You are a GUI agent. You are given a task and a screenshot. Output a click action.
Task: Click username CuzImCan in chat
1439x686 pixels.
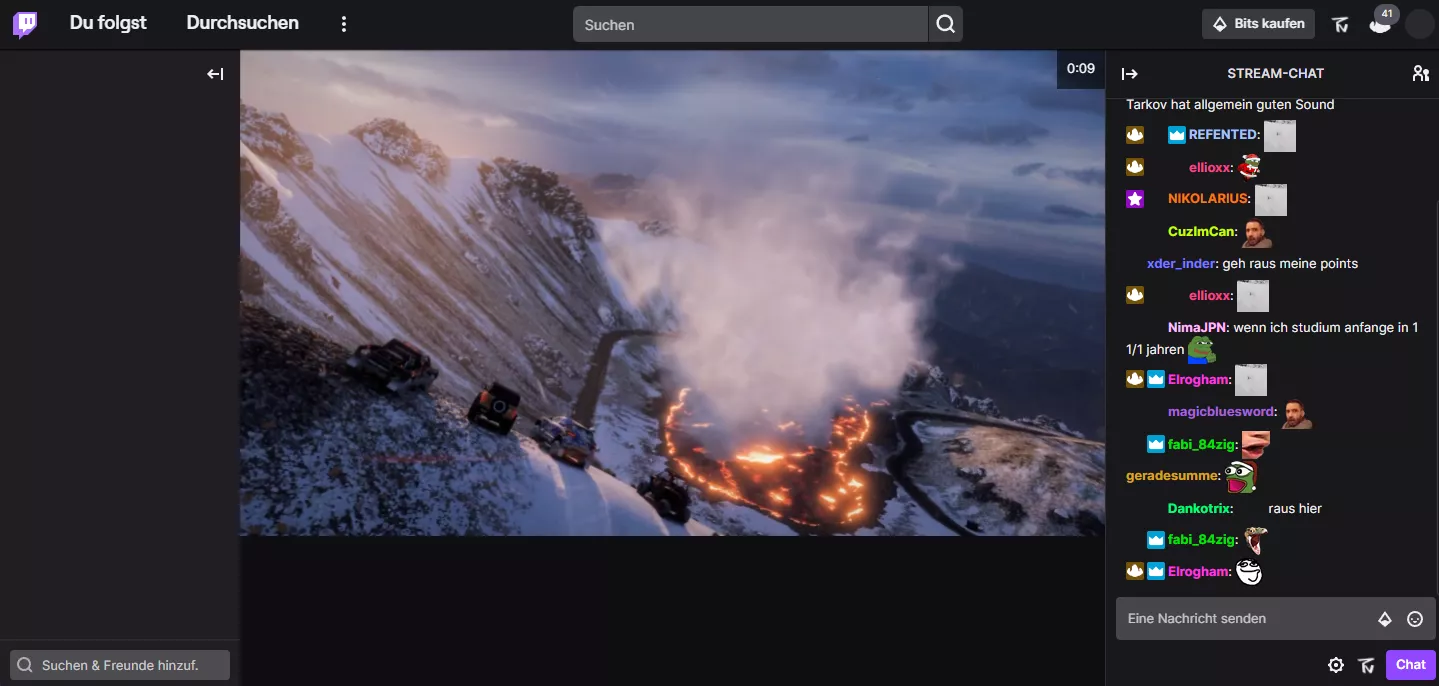pyautogui.click(x=1201, y=232)
